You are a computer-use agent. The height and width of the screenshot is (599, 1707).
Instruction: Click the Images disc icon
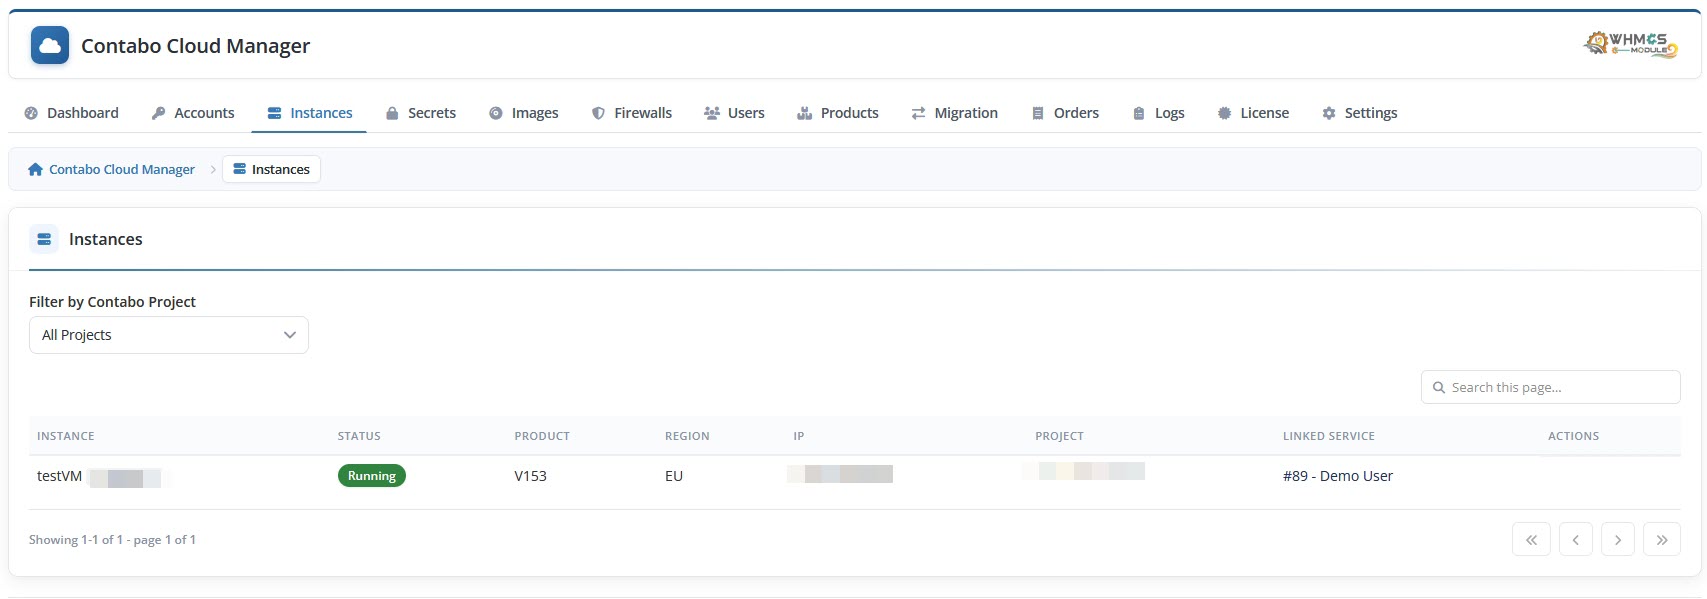pyautogui.click(x=495, y=113)
